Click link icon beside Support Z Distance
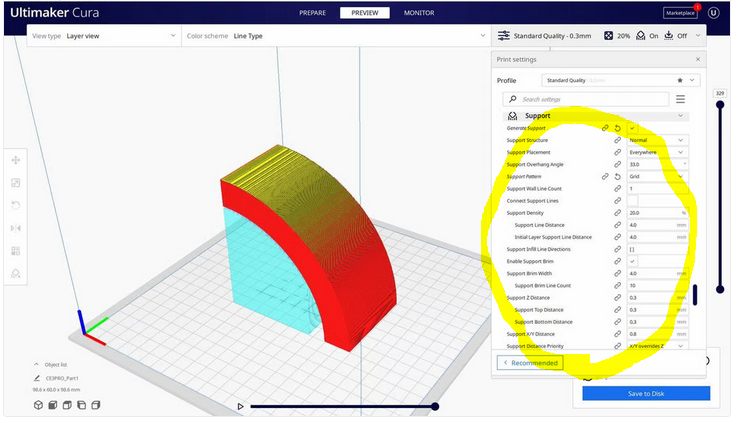738x424 pixels. pos(618,297)
